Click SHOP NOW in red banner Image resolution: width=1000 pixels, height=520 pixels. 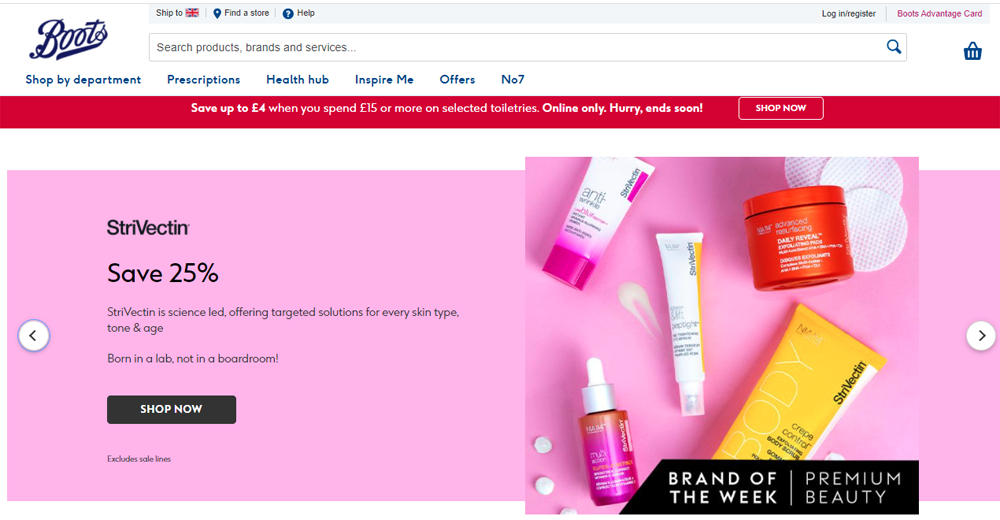point(781,108)
